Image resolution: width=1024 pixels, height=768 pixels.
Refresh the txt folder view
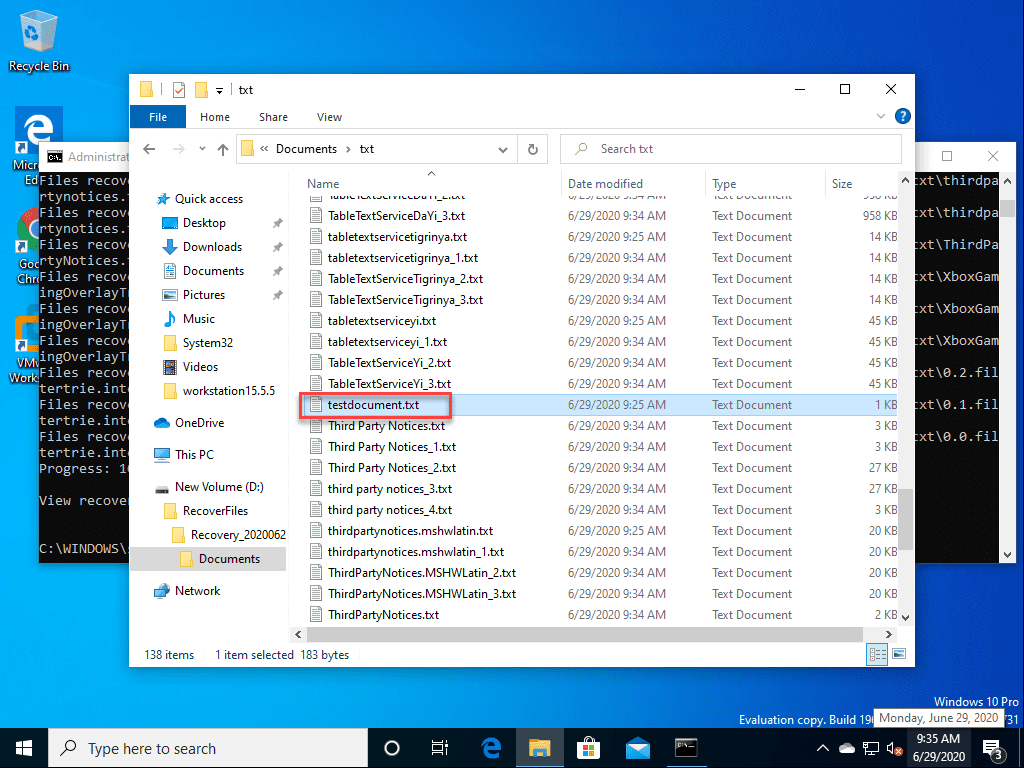click(532, 149)
